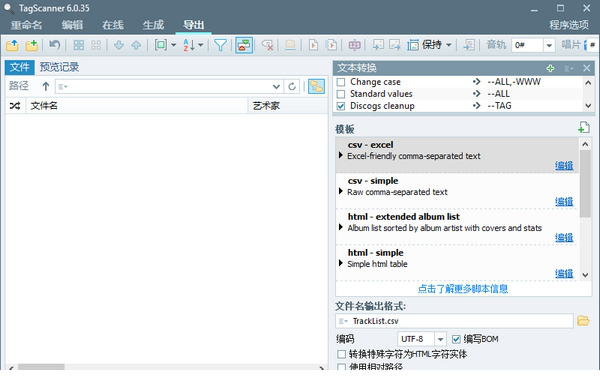Click the cover resize icon beside 保持

(413, 45)
